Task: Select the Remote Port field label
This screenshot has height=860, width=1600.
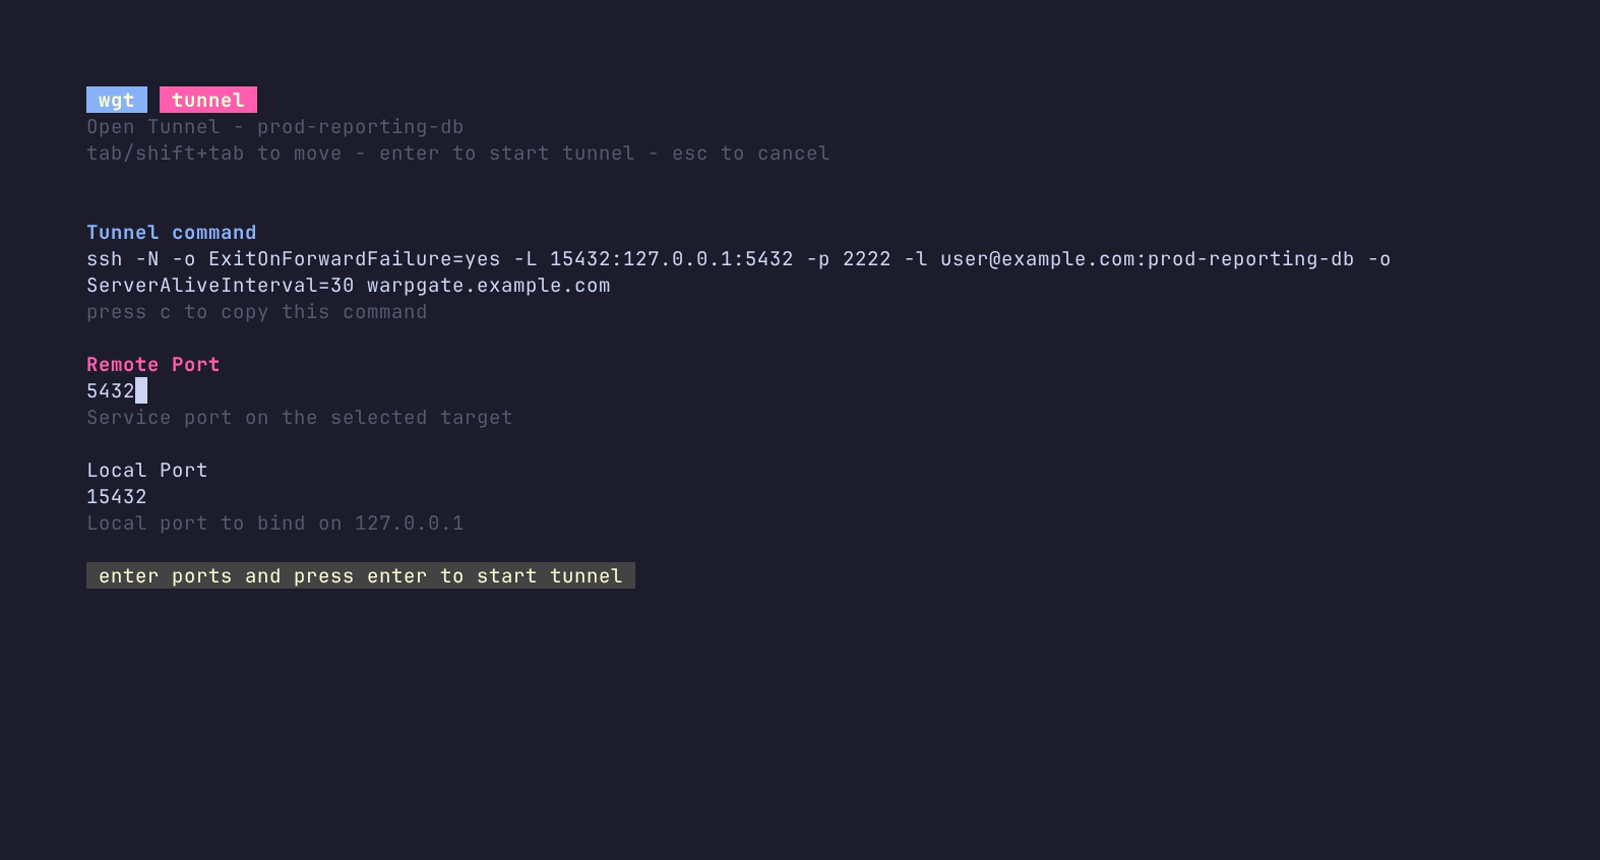Action: (x=153, y=365)
